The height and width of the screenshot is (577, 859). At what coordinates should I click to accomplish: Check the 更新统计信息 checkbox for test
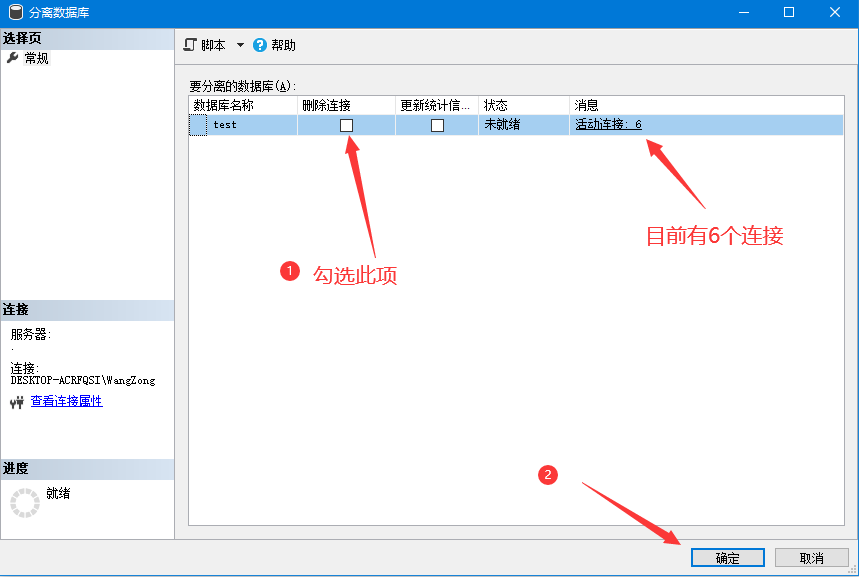[x=437, y=125]
